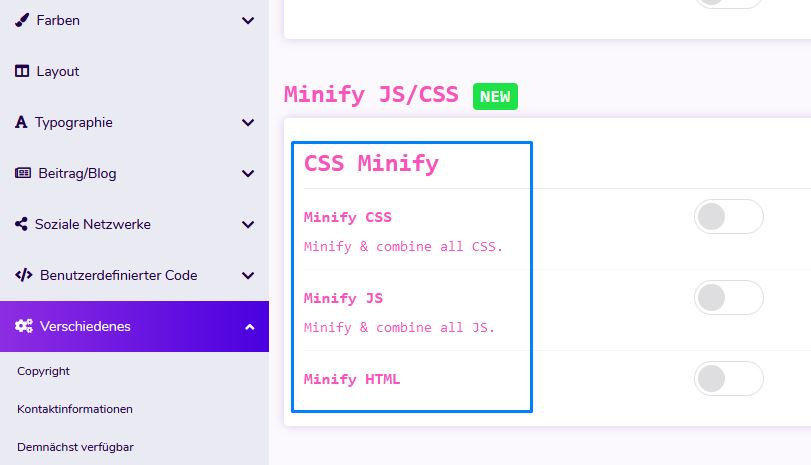The width and height of the screenshot is (811, 465).
Task: Expand the Farben section chevron
Action: [248, 20]
